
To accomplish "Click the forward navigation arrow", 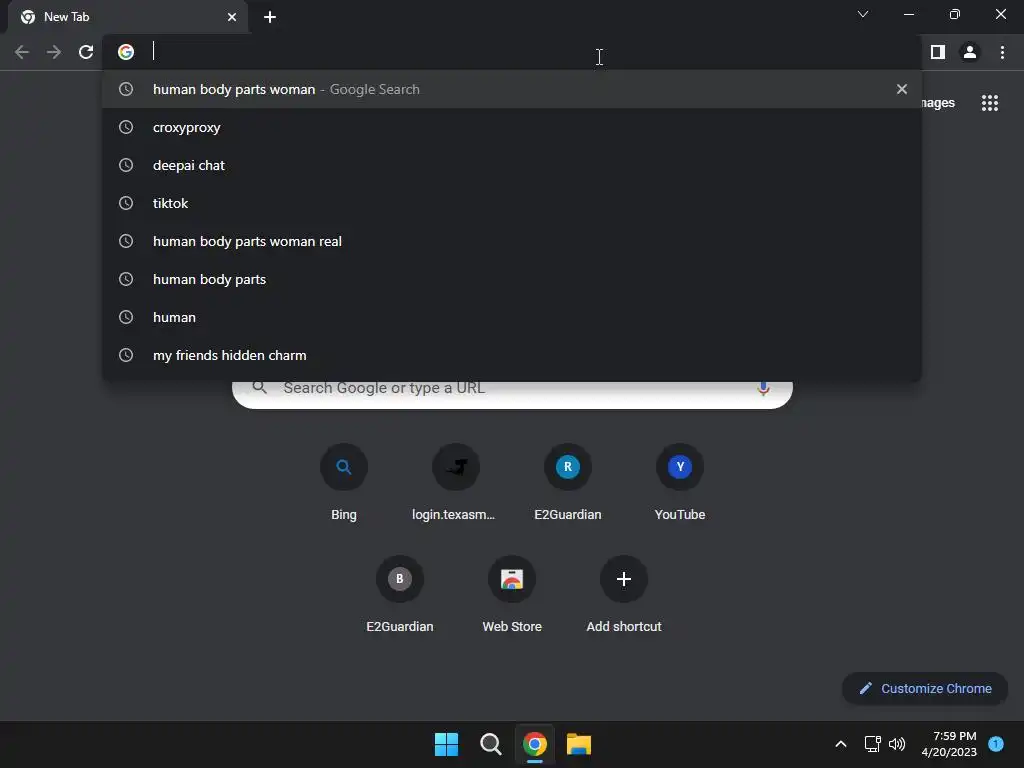I will tap(54, 52).
